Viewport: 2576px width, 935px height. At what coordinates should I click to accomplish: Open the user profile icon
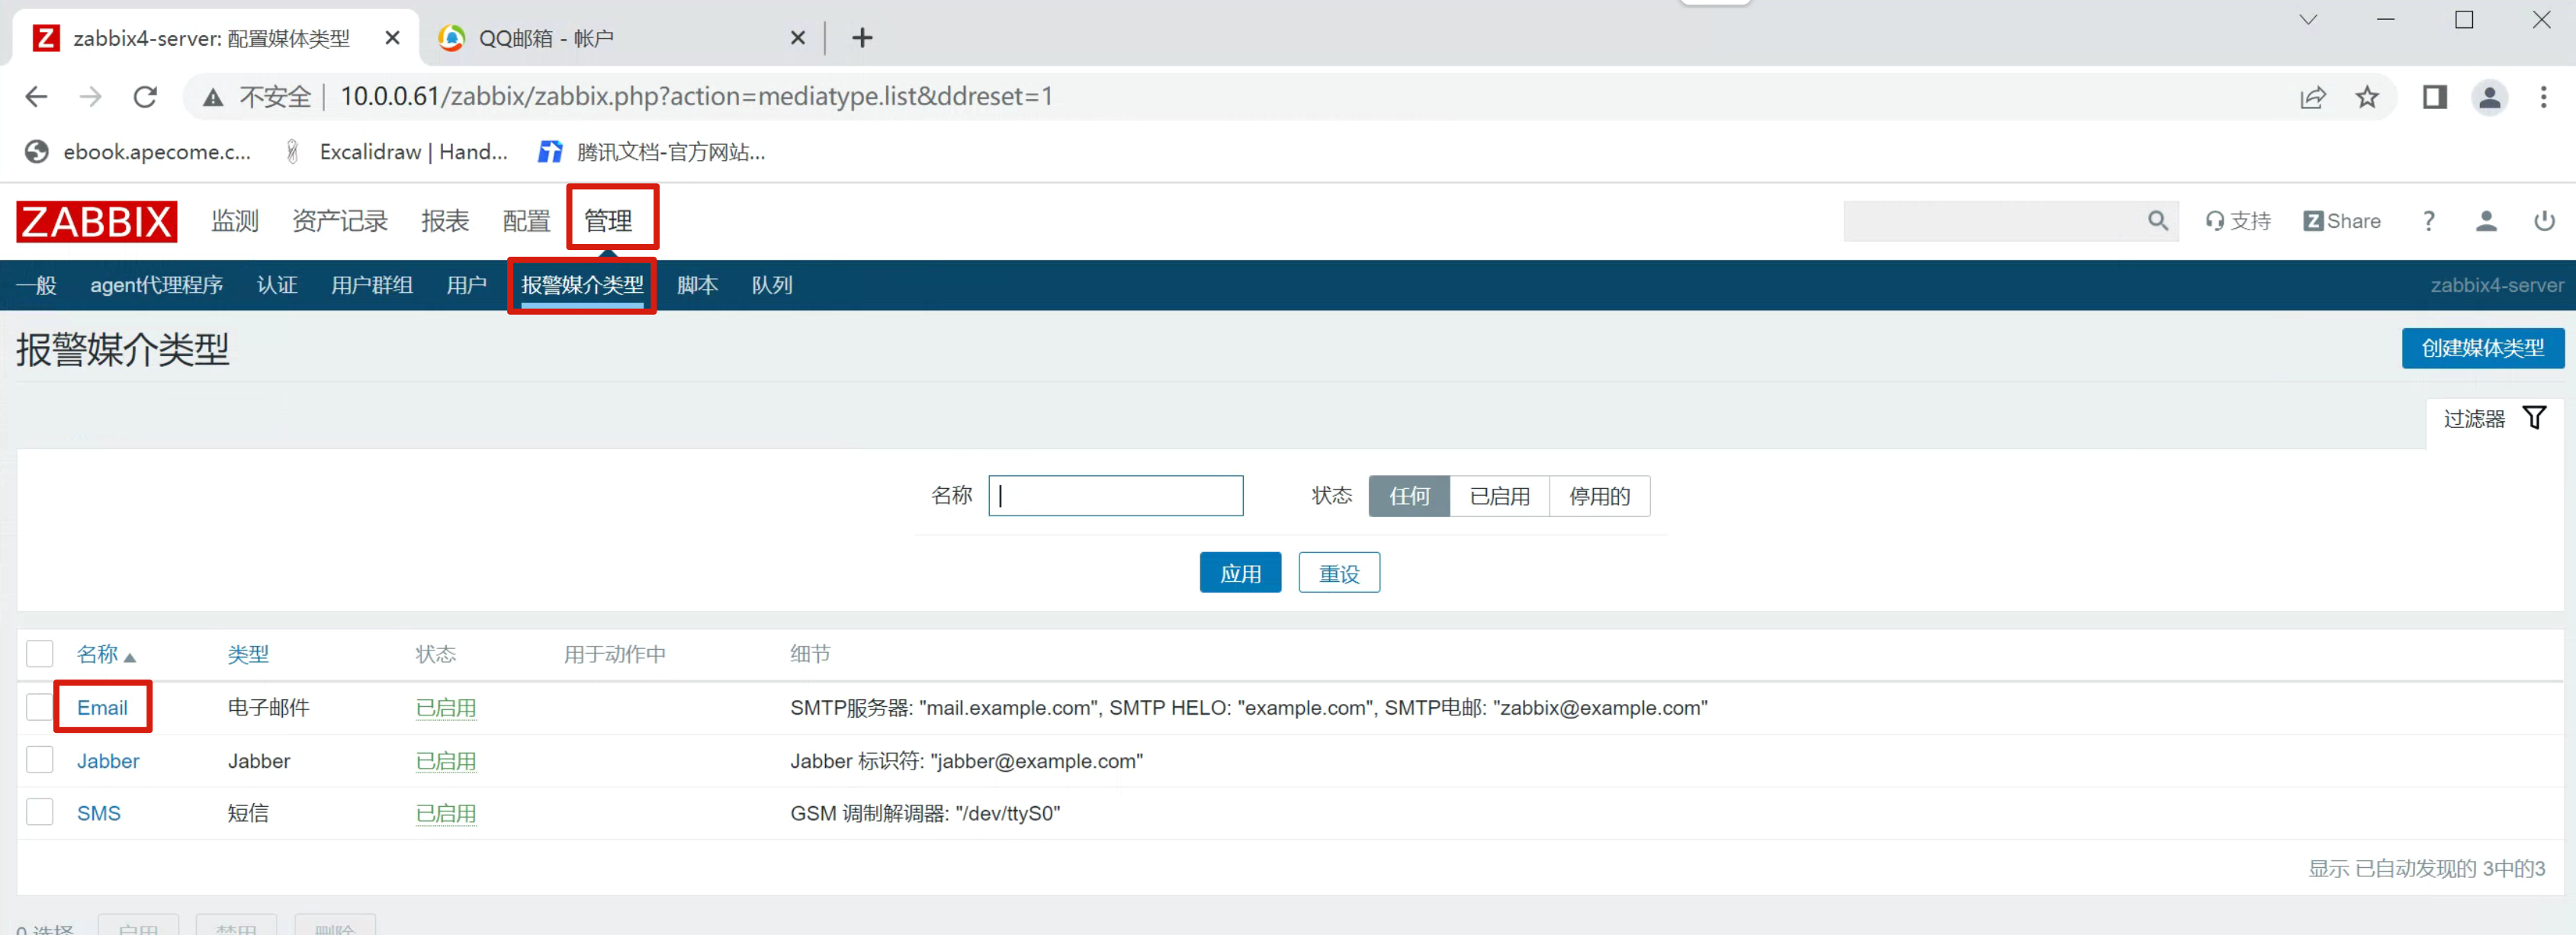click(x=2485, y=221)
